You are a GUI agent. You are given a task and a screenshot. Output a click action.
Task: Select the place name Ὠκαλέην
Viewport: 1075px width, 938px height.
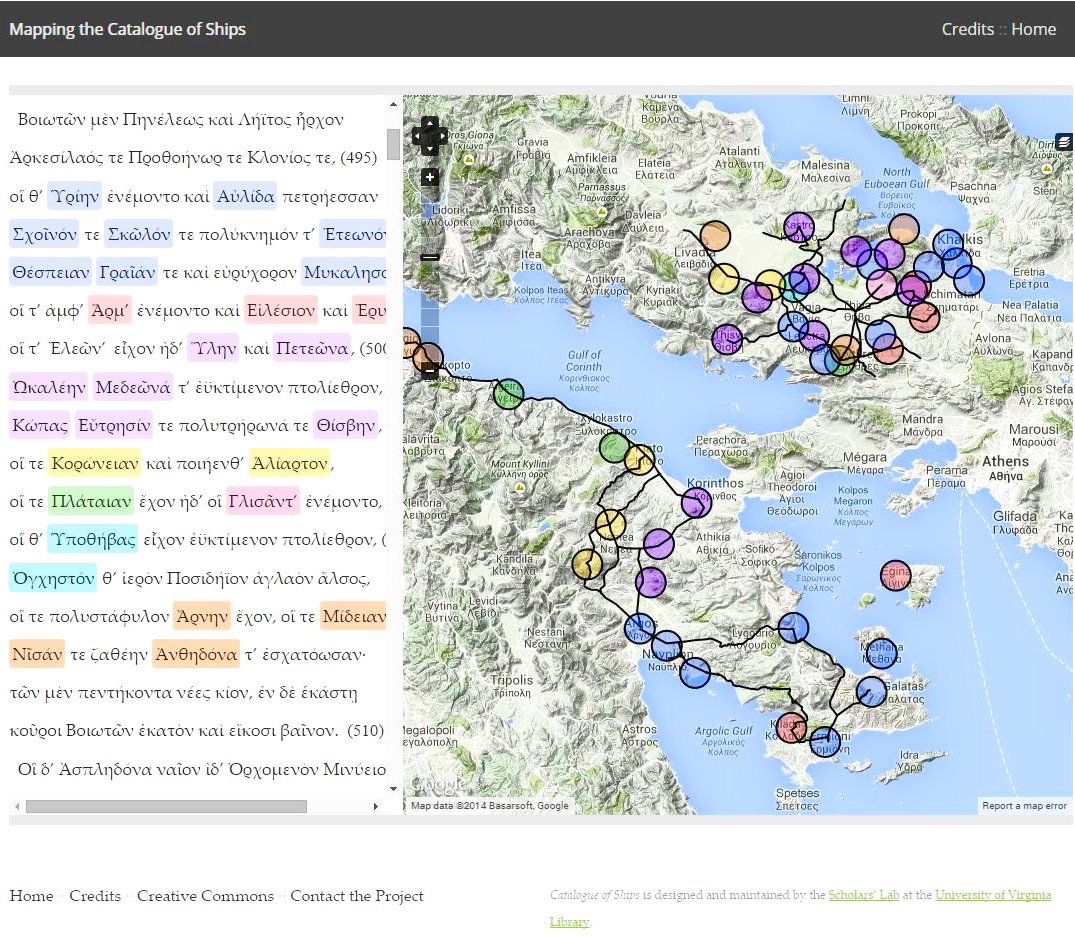[49, 387]
